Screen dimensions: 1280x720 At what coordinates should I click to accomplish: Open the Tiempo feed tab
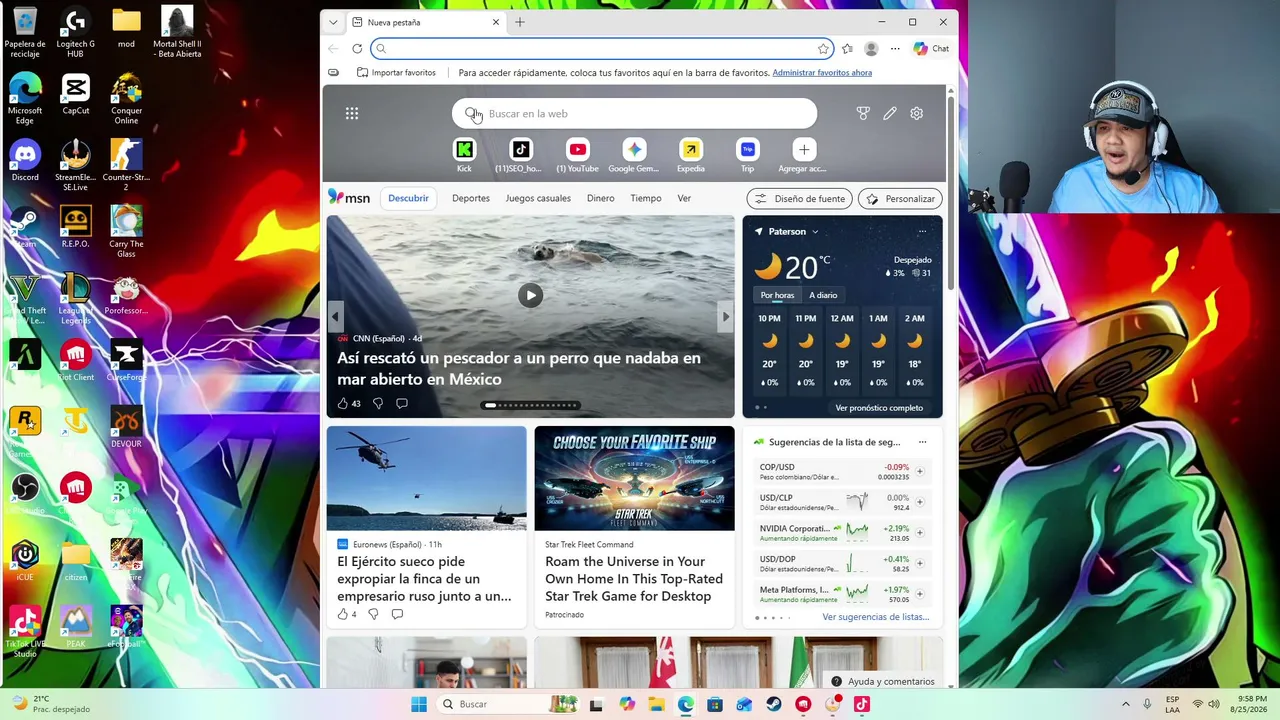click(x=646, y=198)
